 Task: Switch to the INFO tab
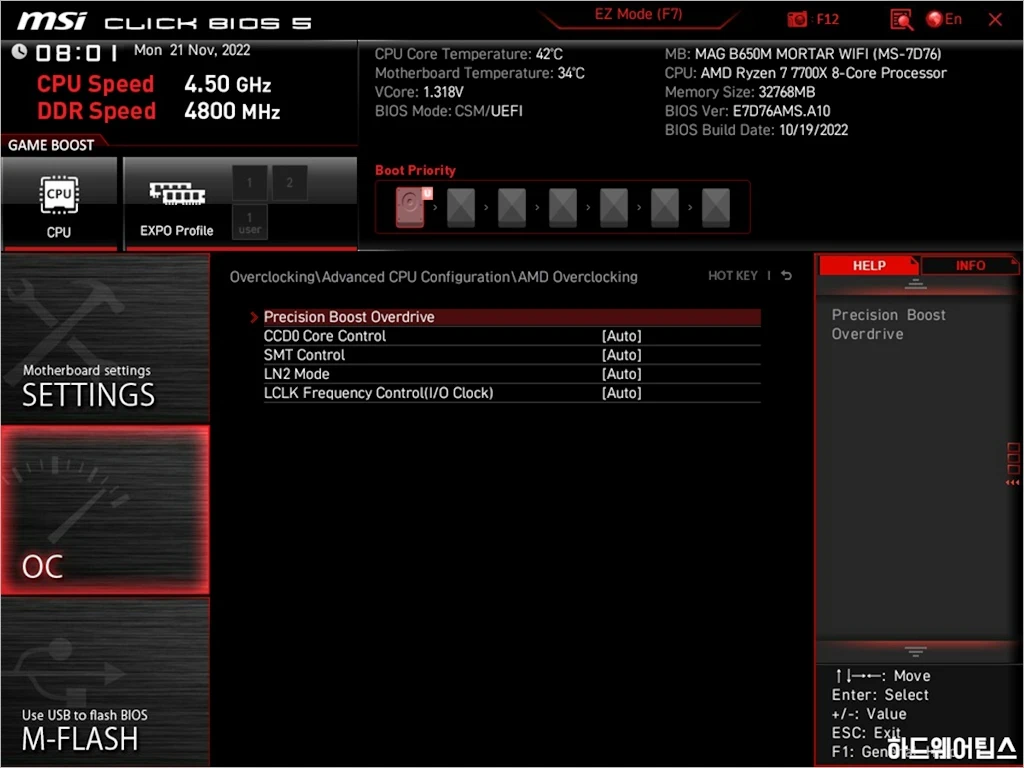pyautogui.click(x=970, y=265)
